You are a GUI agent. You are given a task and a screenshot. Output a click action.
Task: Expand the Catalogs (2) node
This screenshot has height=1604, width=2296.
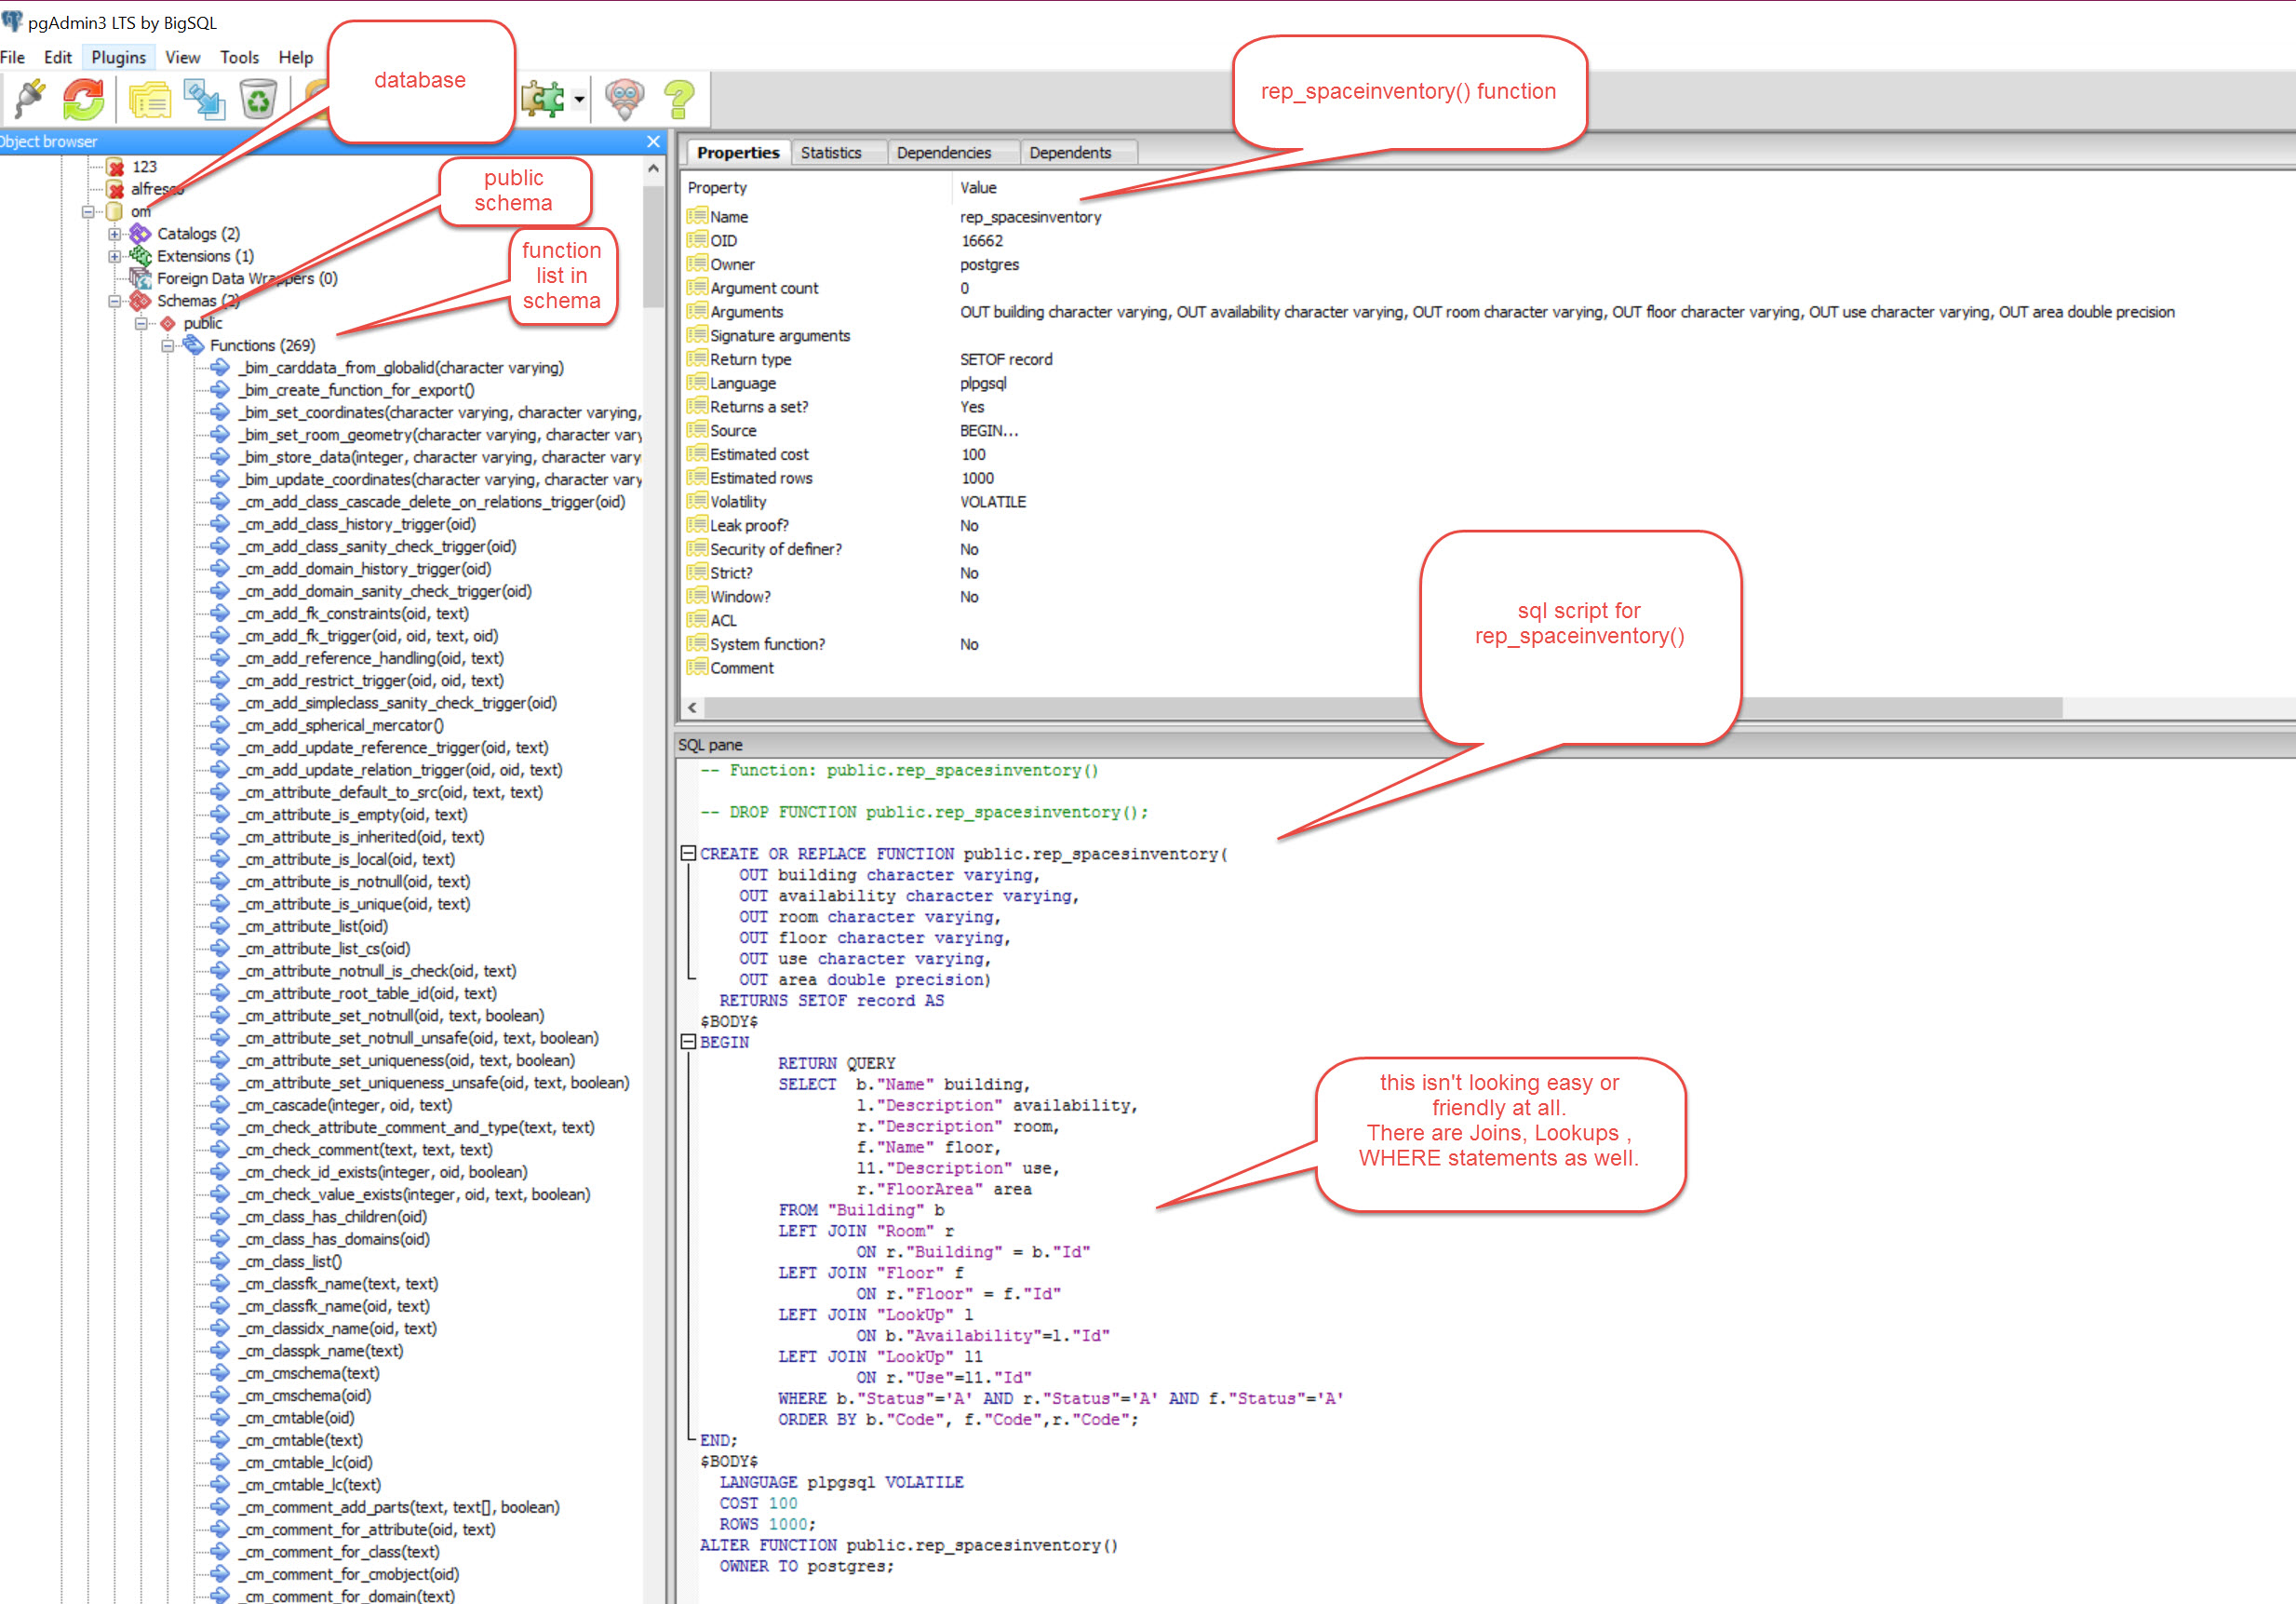point(115,234)
